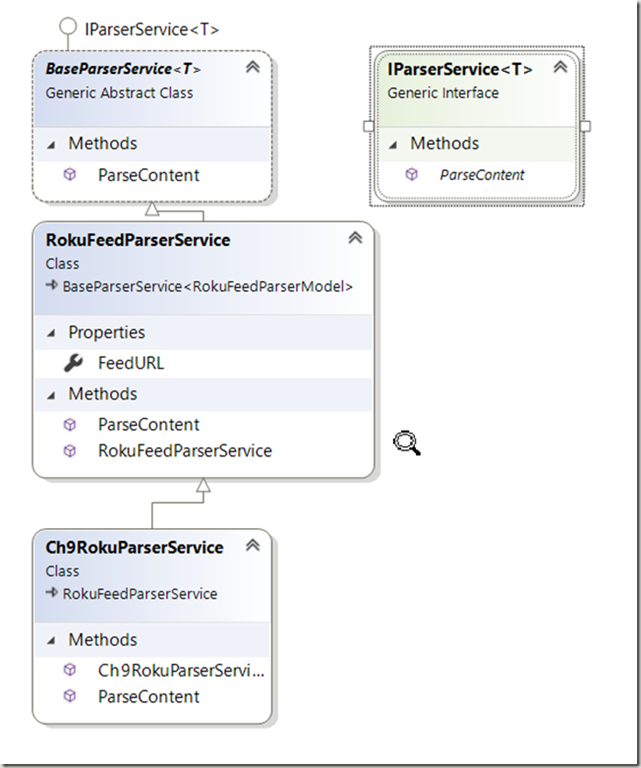
Task: Collapse the BaseParserService class box chevron
Action: click(253, 68)
